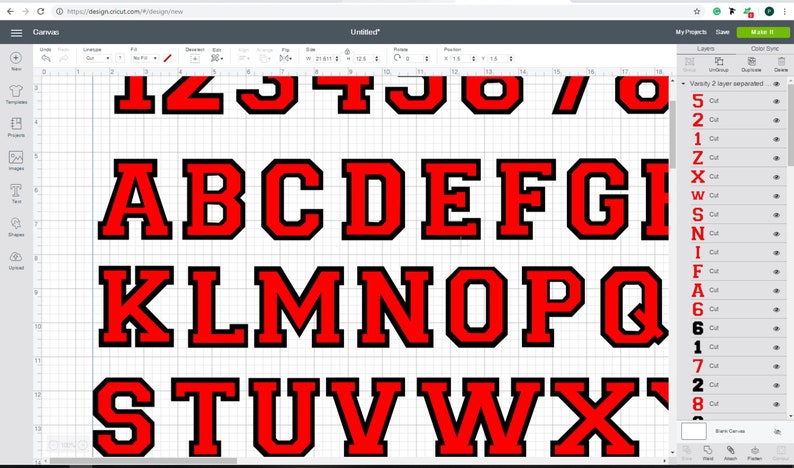Viewport: 794px width, 468px height.
Task: Open the Fill dropdown
Action: 144,58
